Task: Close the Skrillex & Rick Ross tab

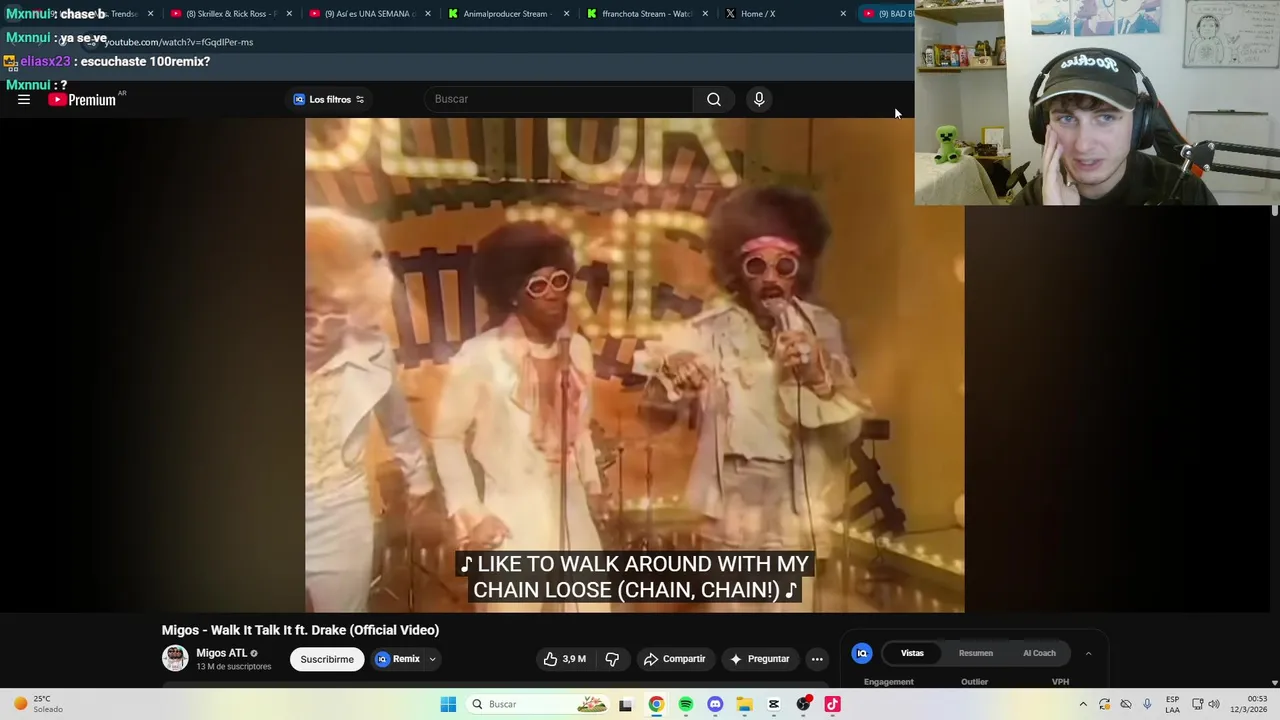Action: click(x=289, y=14)
